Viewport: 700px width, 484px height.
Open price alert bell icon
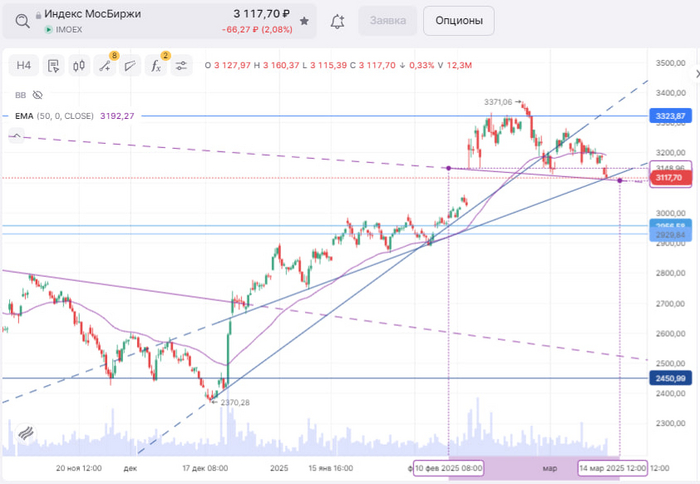coord(338,21)
